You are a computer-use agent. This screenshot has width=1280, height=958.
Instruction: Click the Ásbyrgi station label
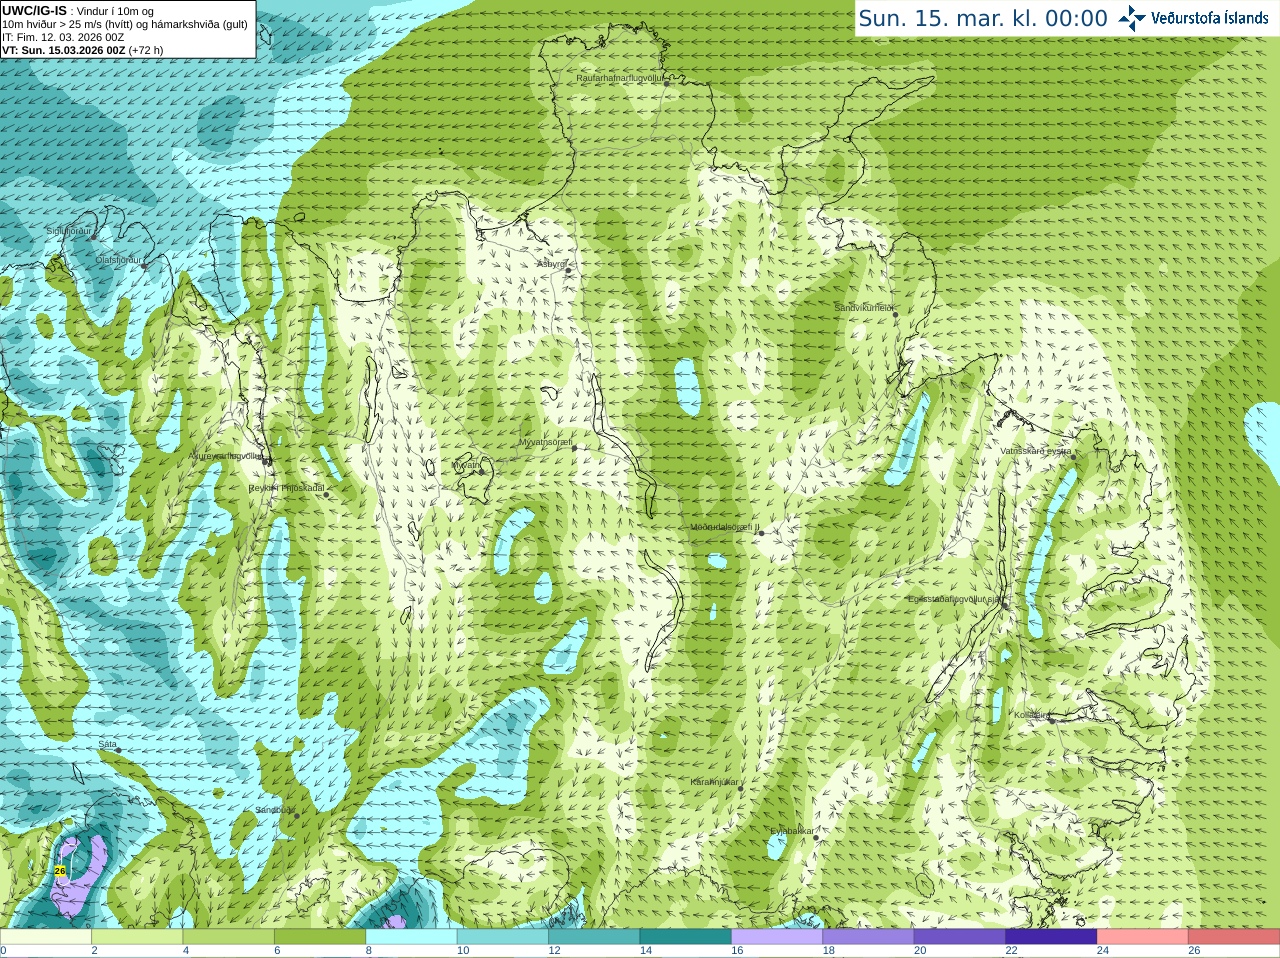pos(551,264)
